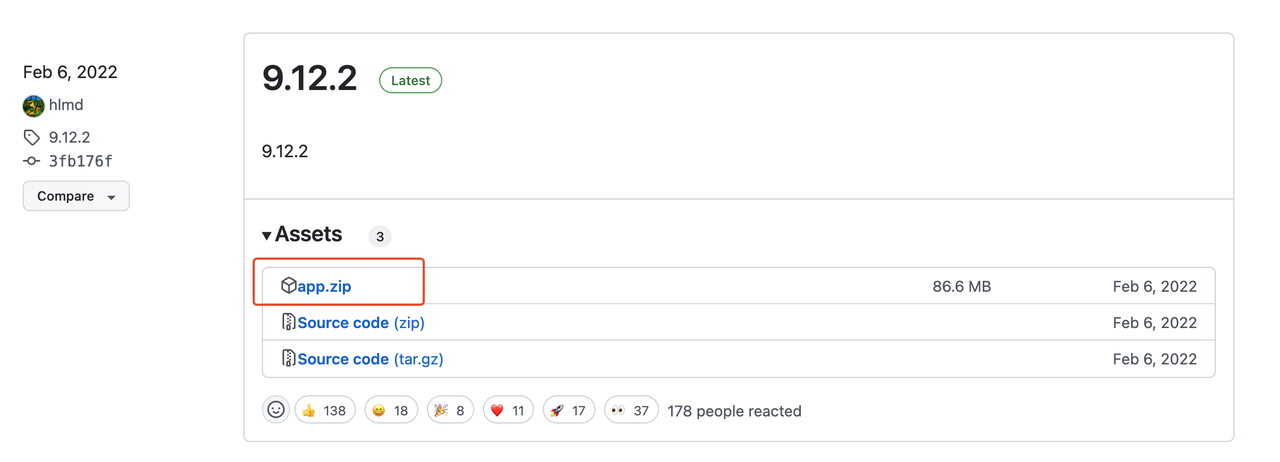Click the app.zip package icon
1280x462 pixels.
point(288,286)
